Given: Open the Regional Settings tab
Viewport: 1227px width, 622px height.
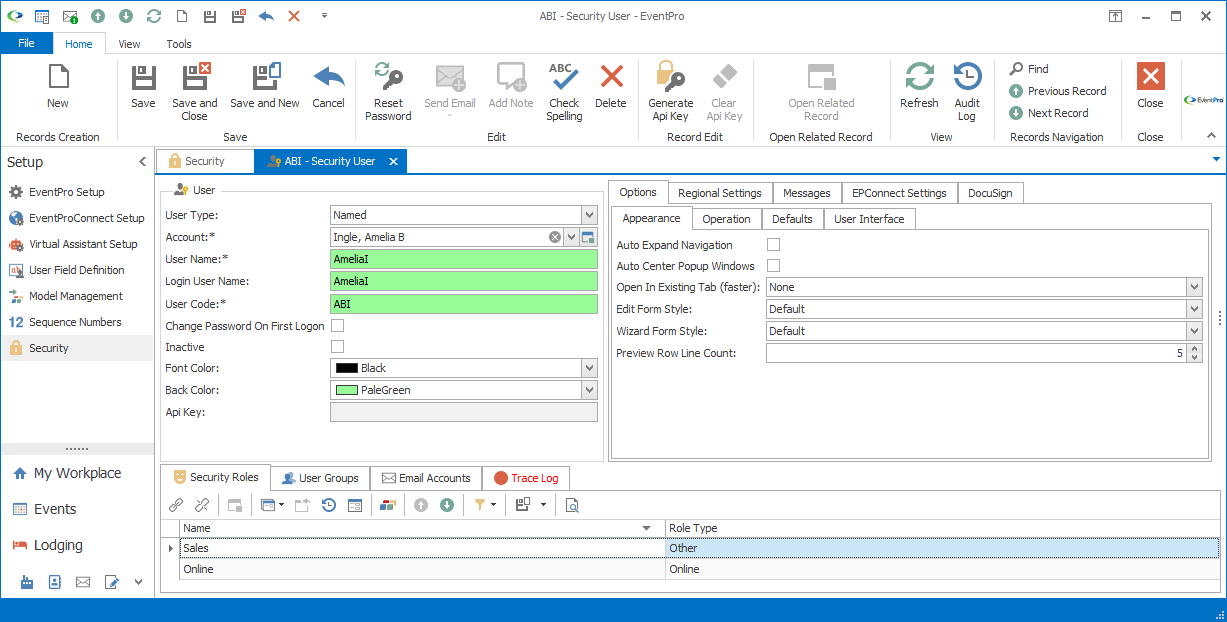Looking at the screenshot, I should point(719,193).
